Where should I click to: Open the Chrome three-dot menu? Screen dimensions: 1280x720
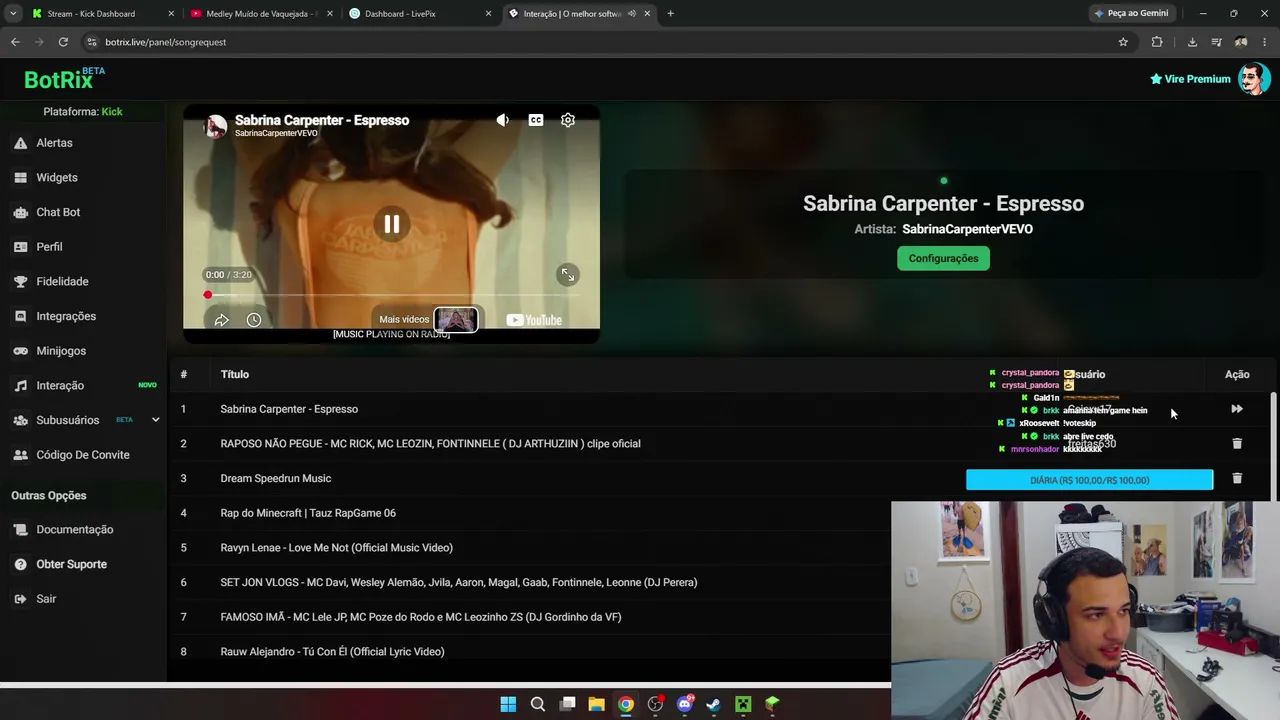coord(1264,42)
